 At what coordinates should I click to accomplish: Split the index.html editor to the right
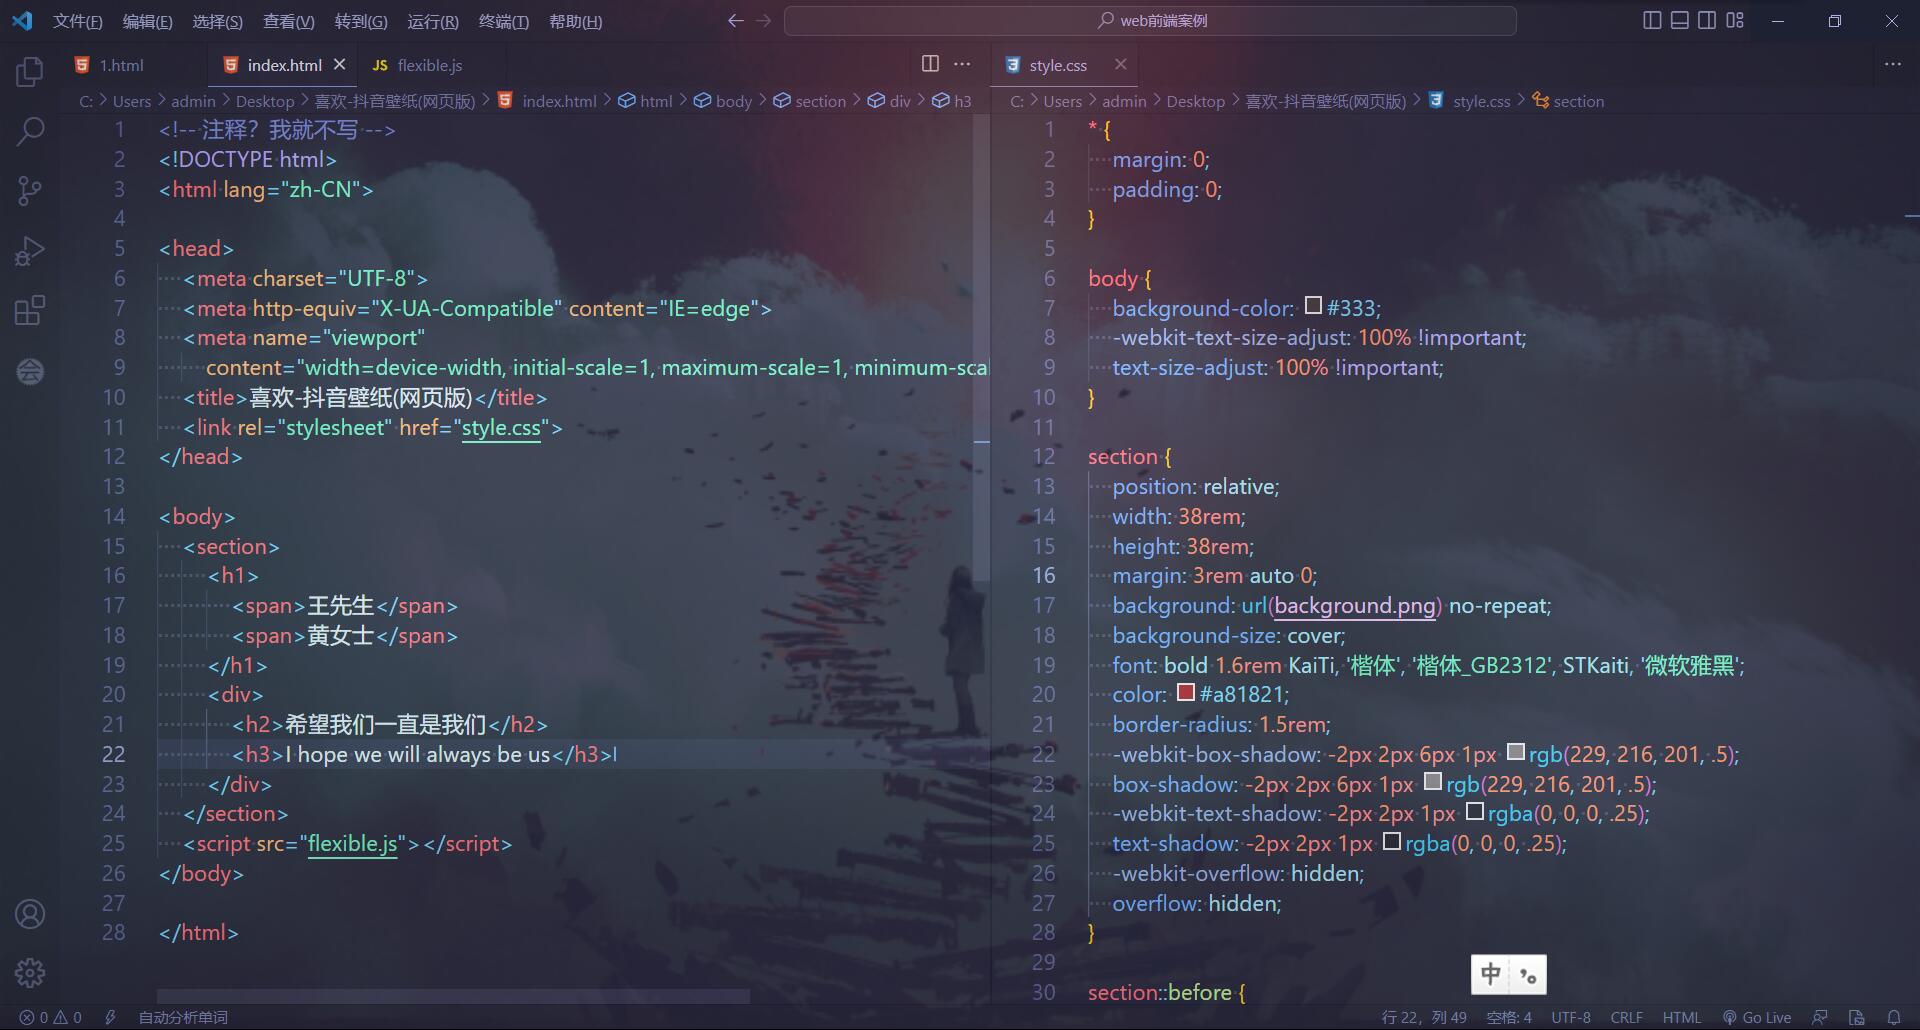pos(930,64)
